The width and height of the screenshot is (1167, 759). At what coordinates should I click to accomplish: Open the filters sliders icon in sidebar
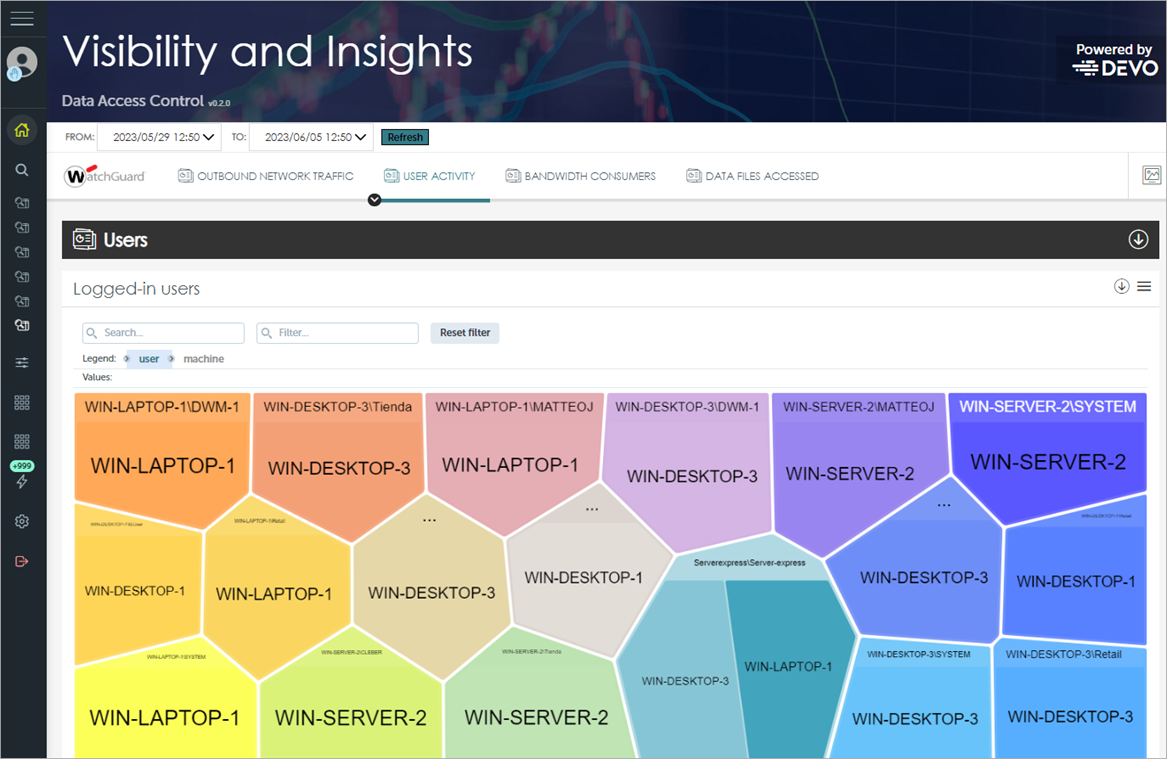21,362
